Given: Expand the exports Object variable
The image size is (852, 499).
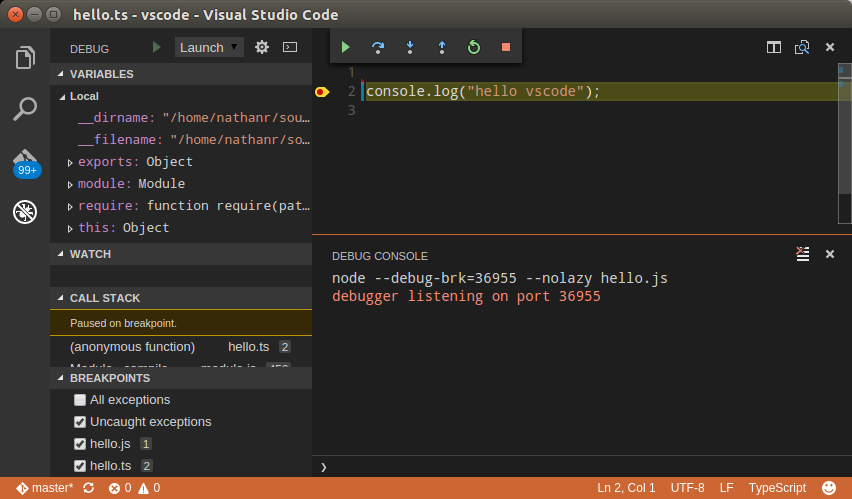Looking at the screenshot, I should click(x=70, y=162).
